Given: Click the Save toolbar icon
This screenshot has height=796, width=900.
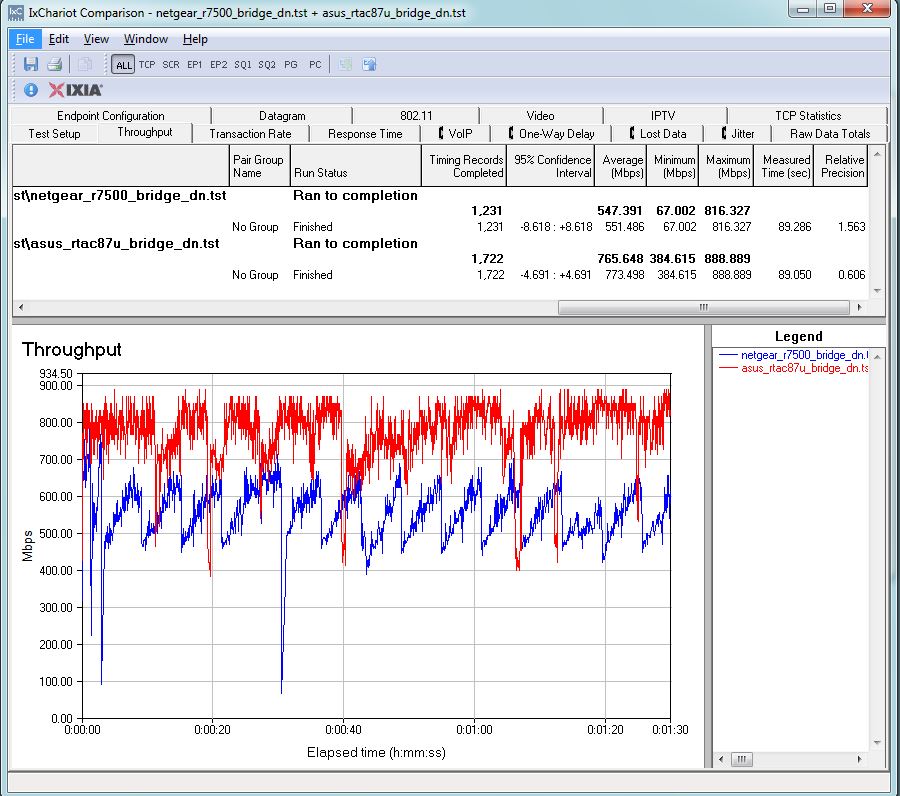Looking at the screenshot, I should click(30, 64).
